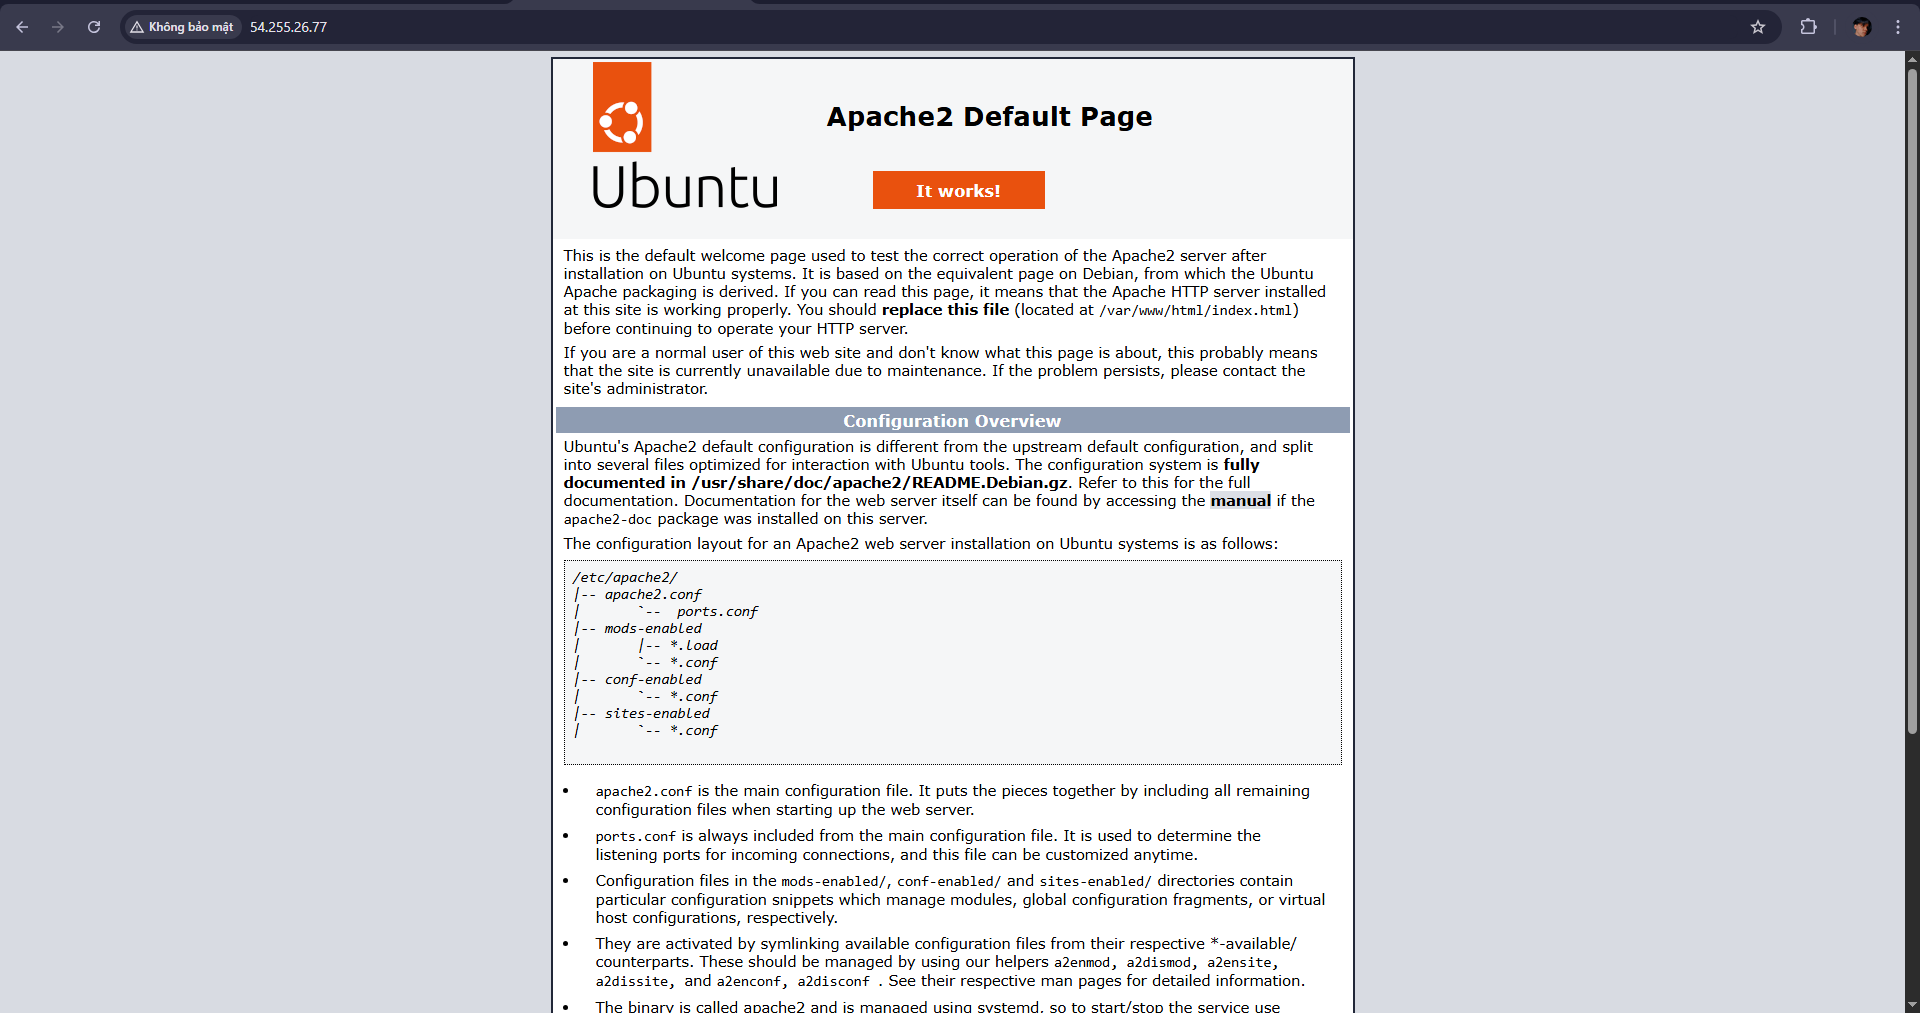Click the scrollbar down arrow

[1912, 1005]
